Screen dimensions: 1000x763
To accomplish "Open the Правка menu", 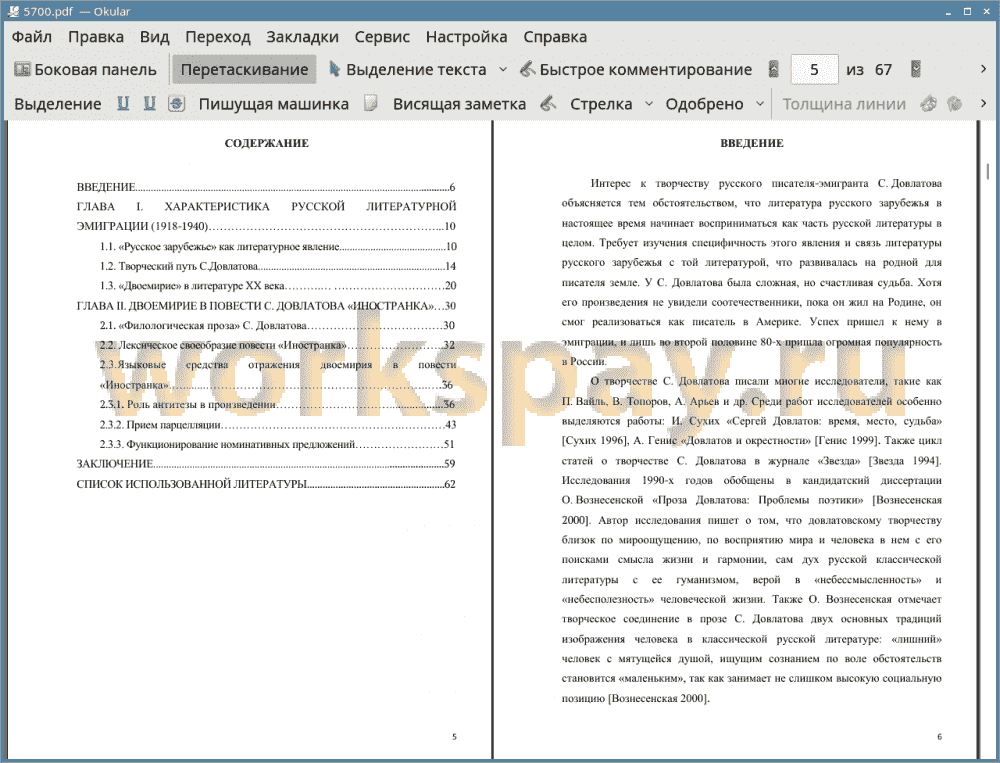I will [x=96, y=37].
